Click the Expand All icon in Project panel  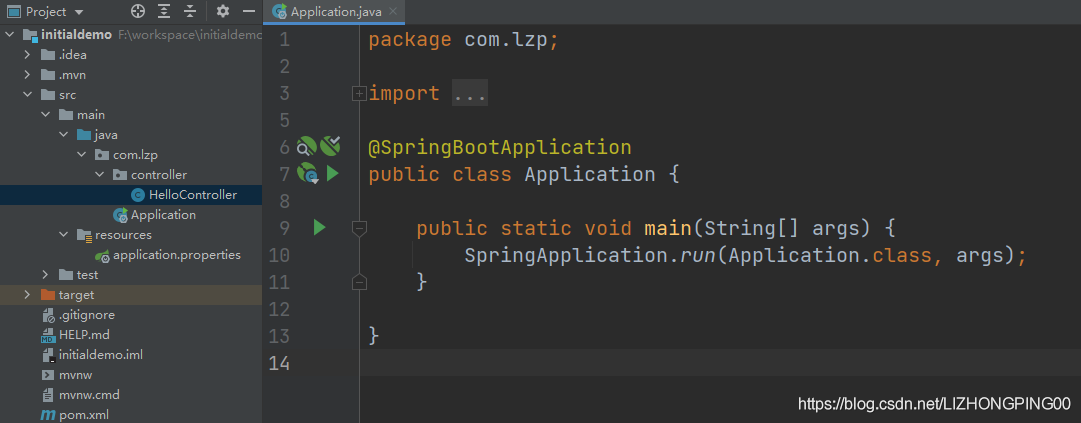(x=163, y=12)
